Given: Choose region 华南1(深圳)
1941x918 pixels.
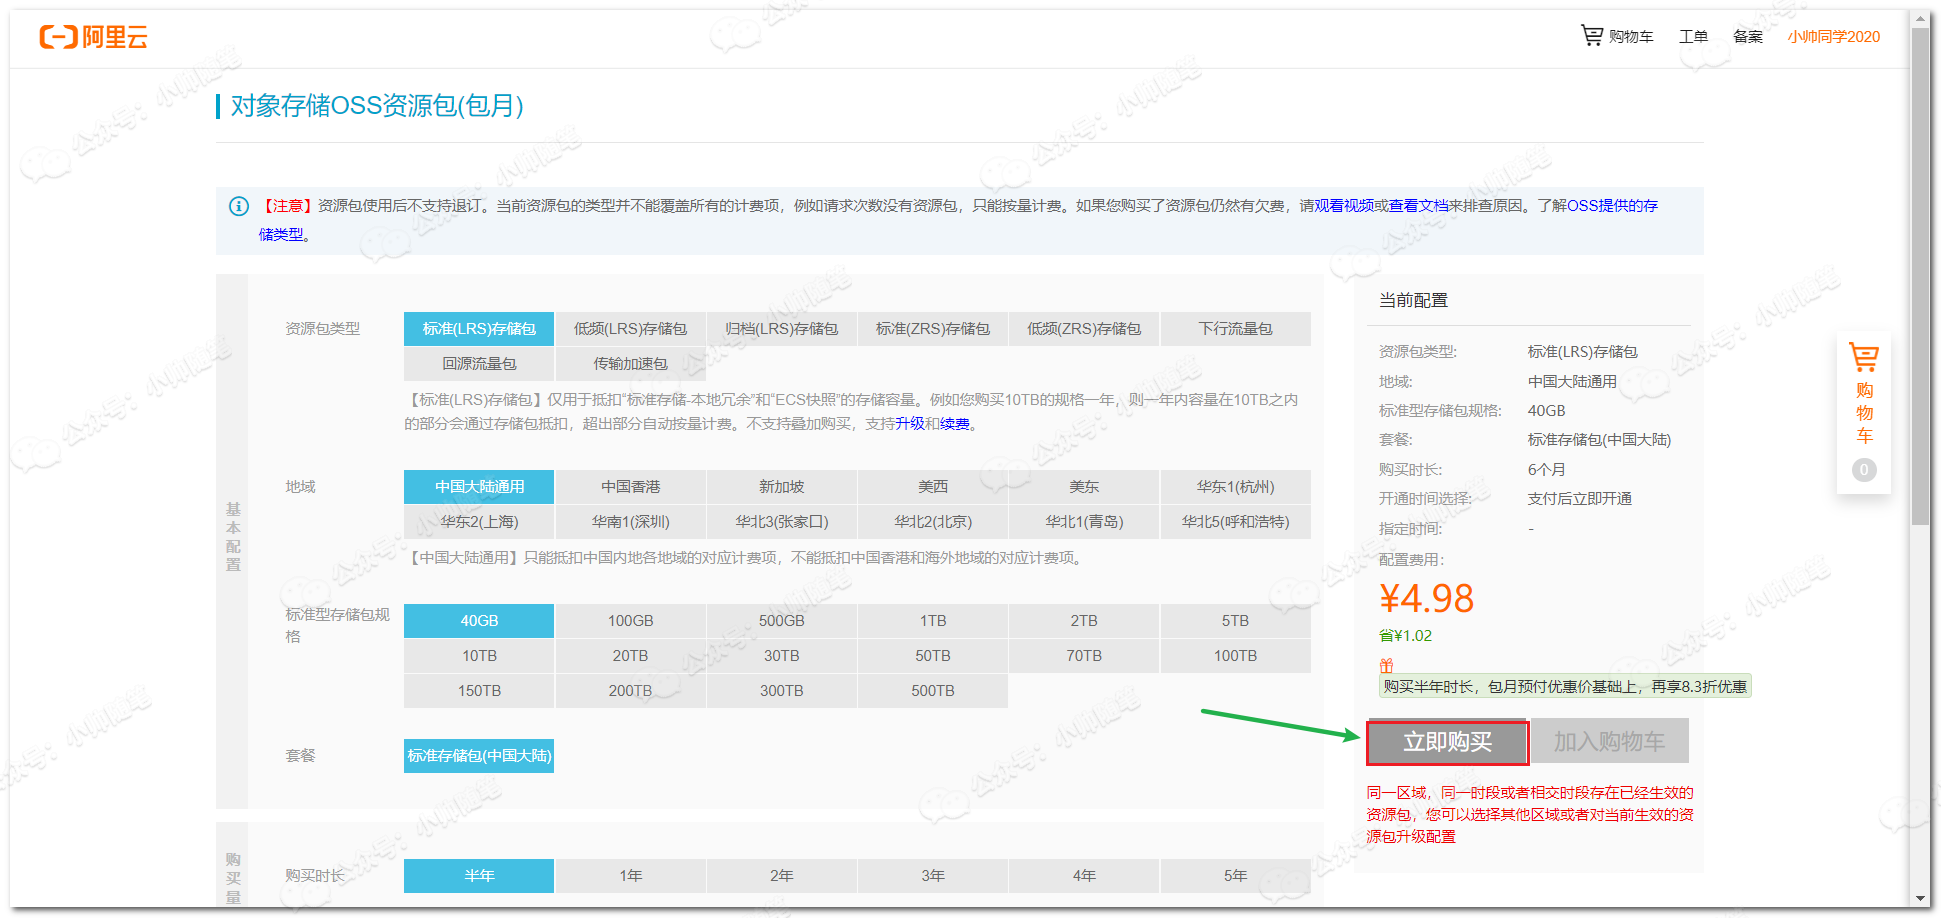Looking at the screenshot, I should point(630,522).
